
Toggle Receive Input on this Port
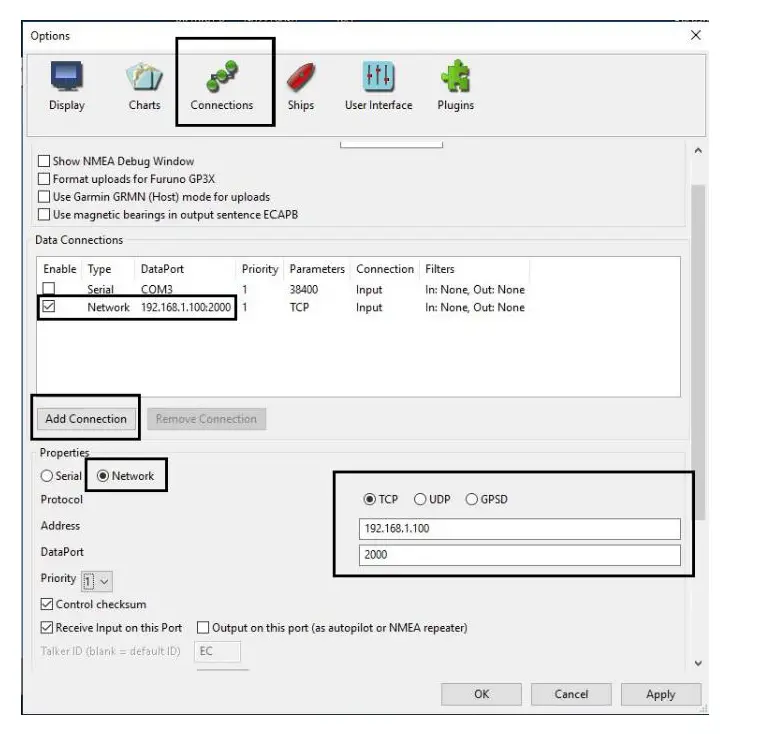click(x=47, y=627)
